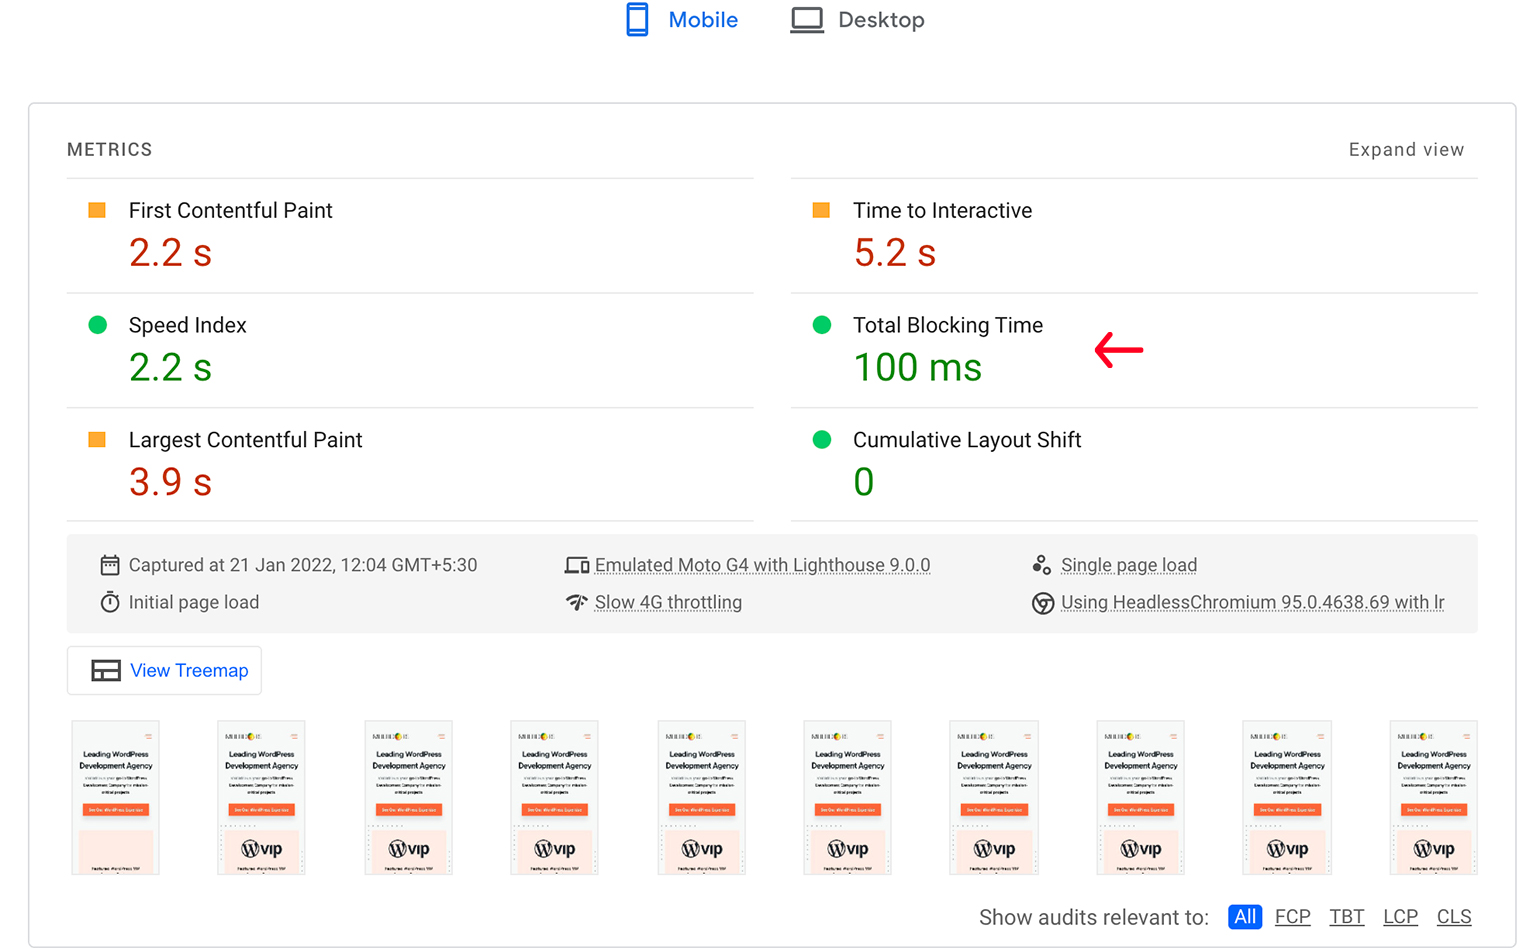Switch to the Desktop tab

(x=880, y=20)
